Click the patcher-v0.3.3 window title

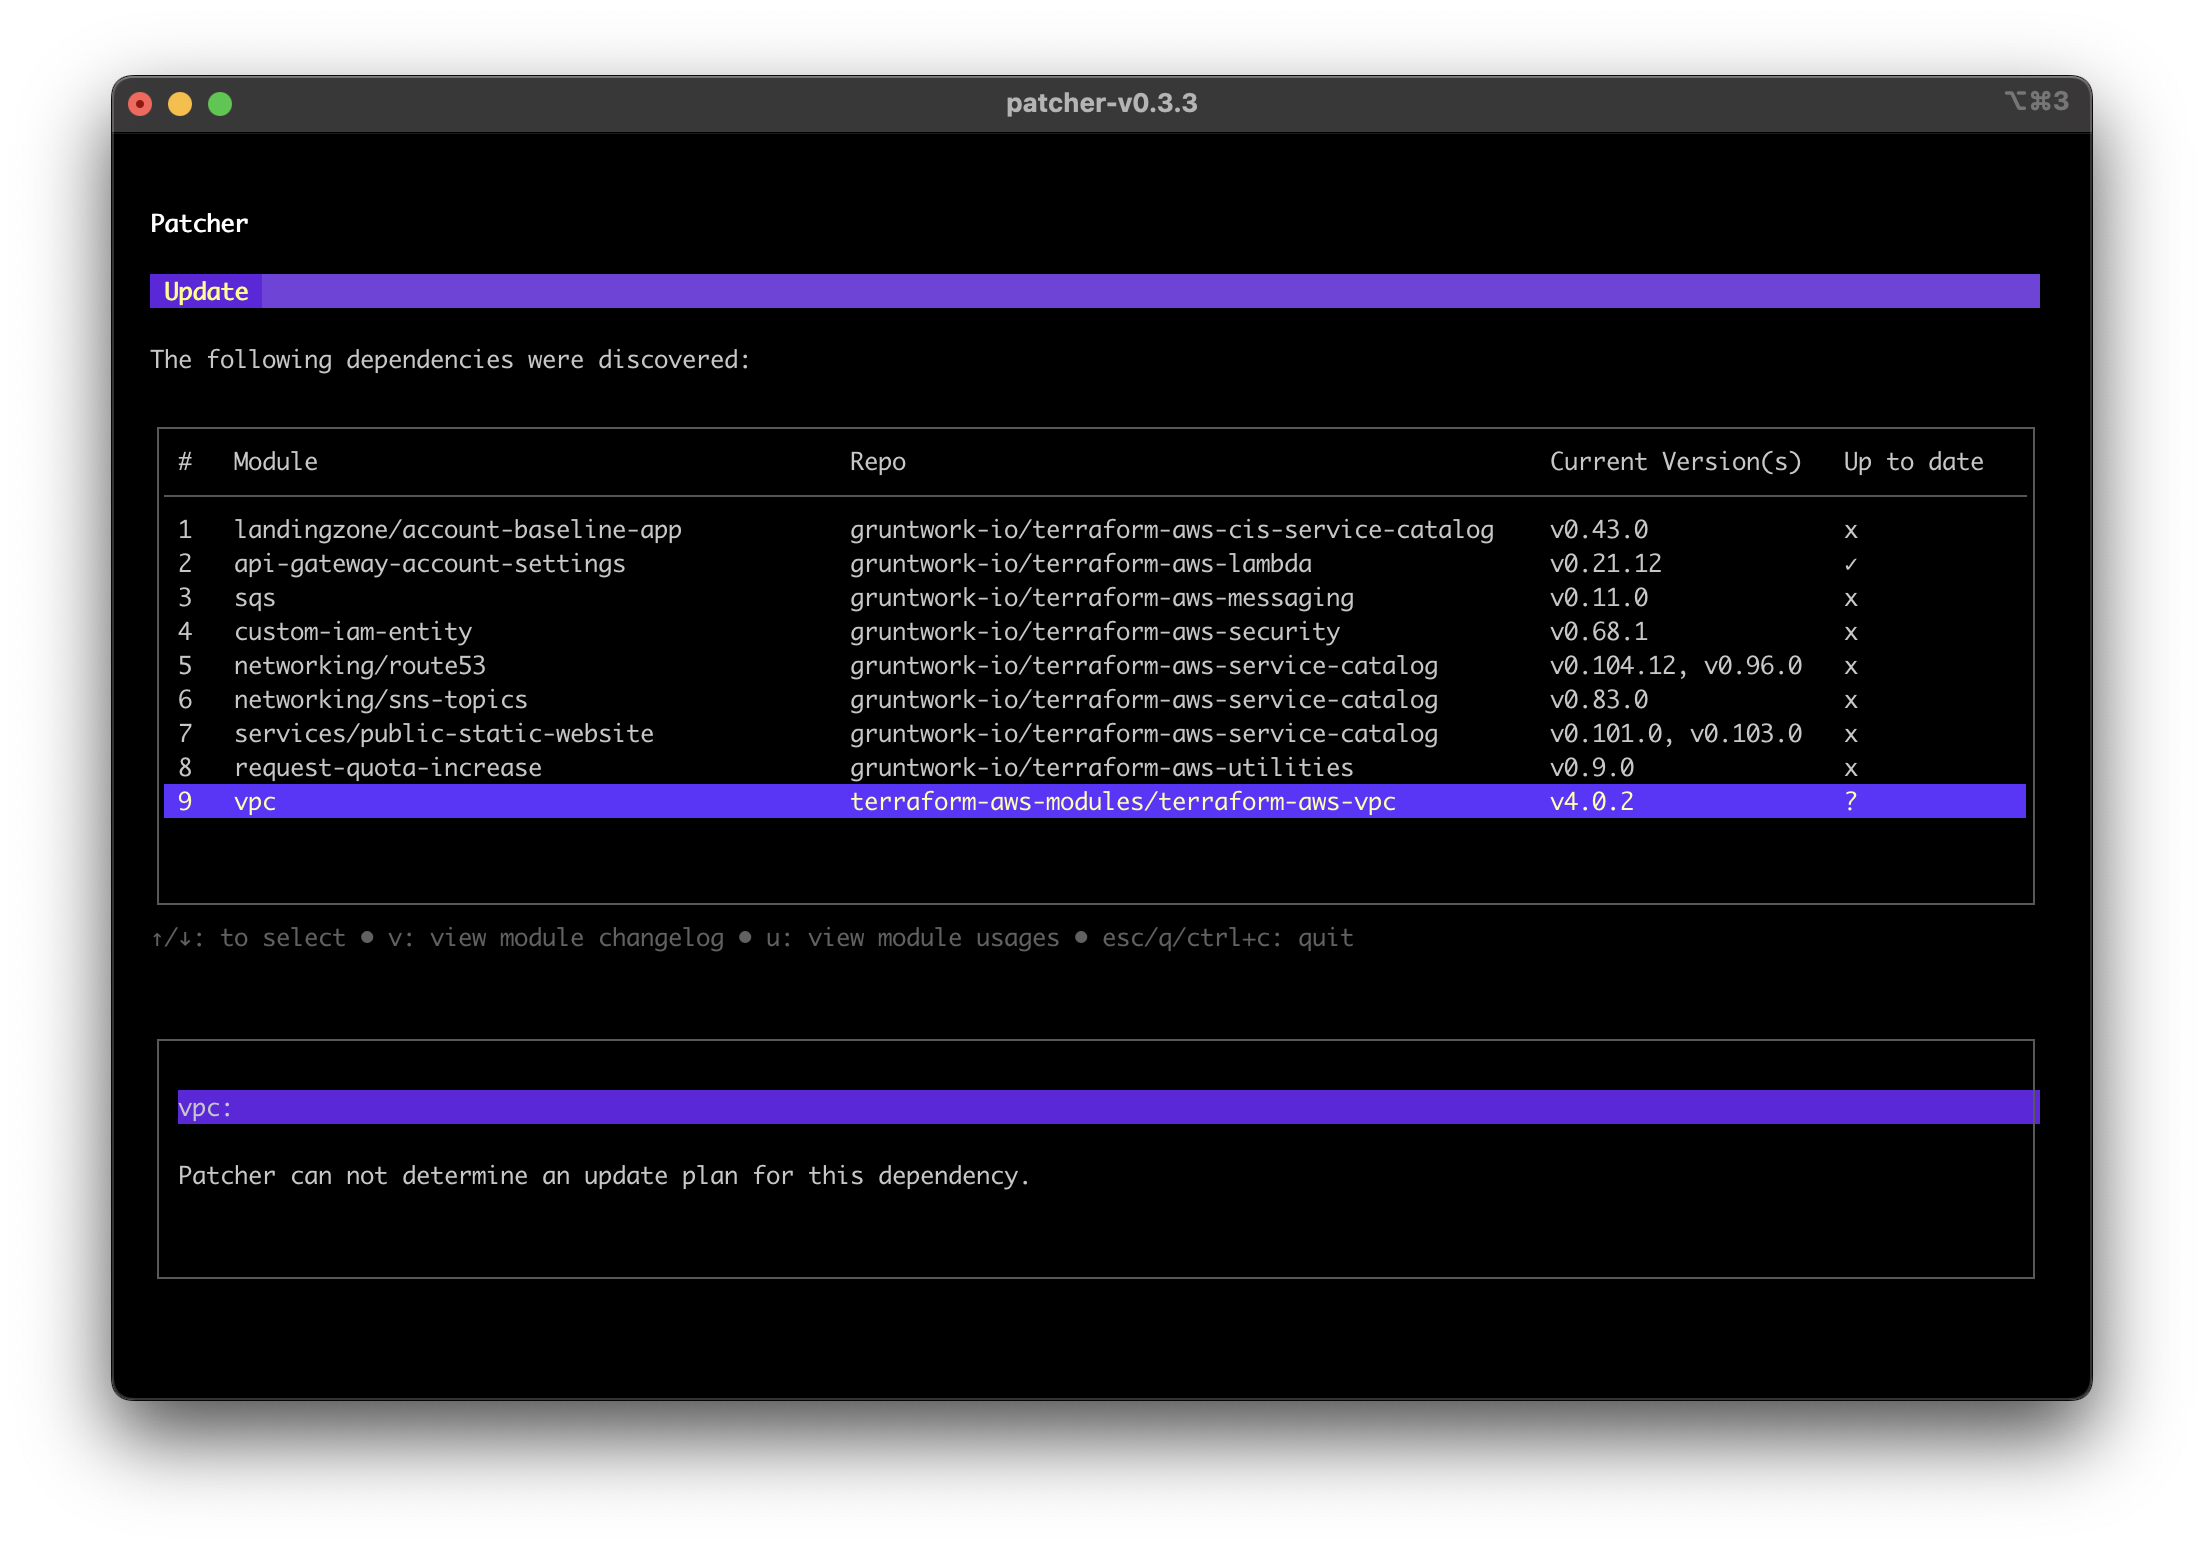(x=1100, y=103)
